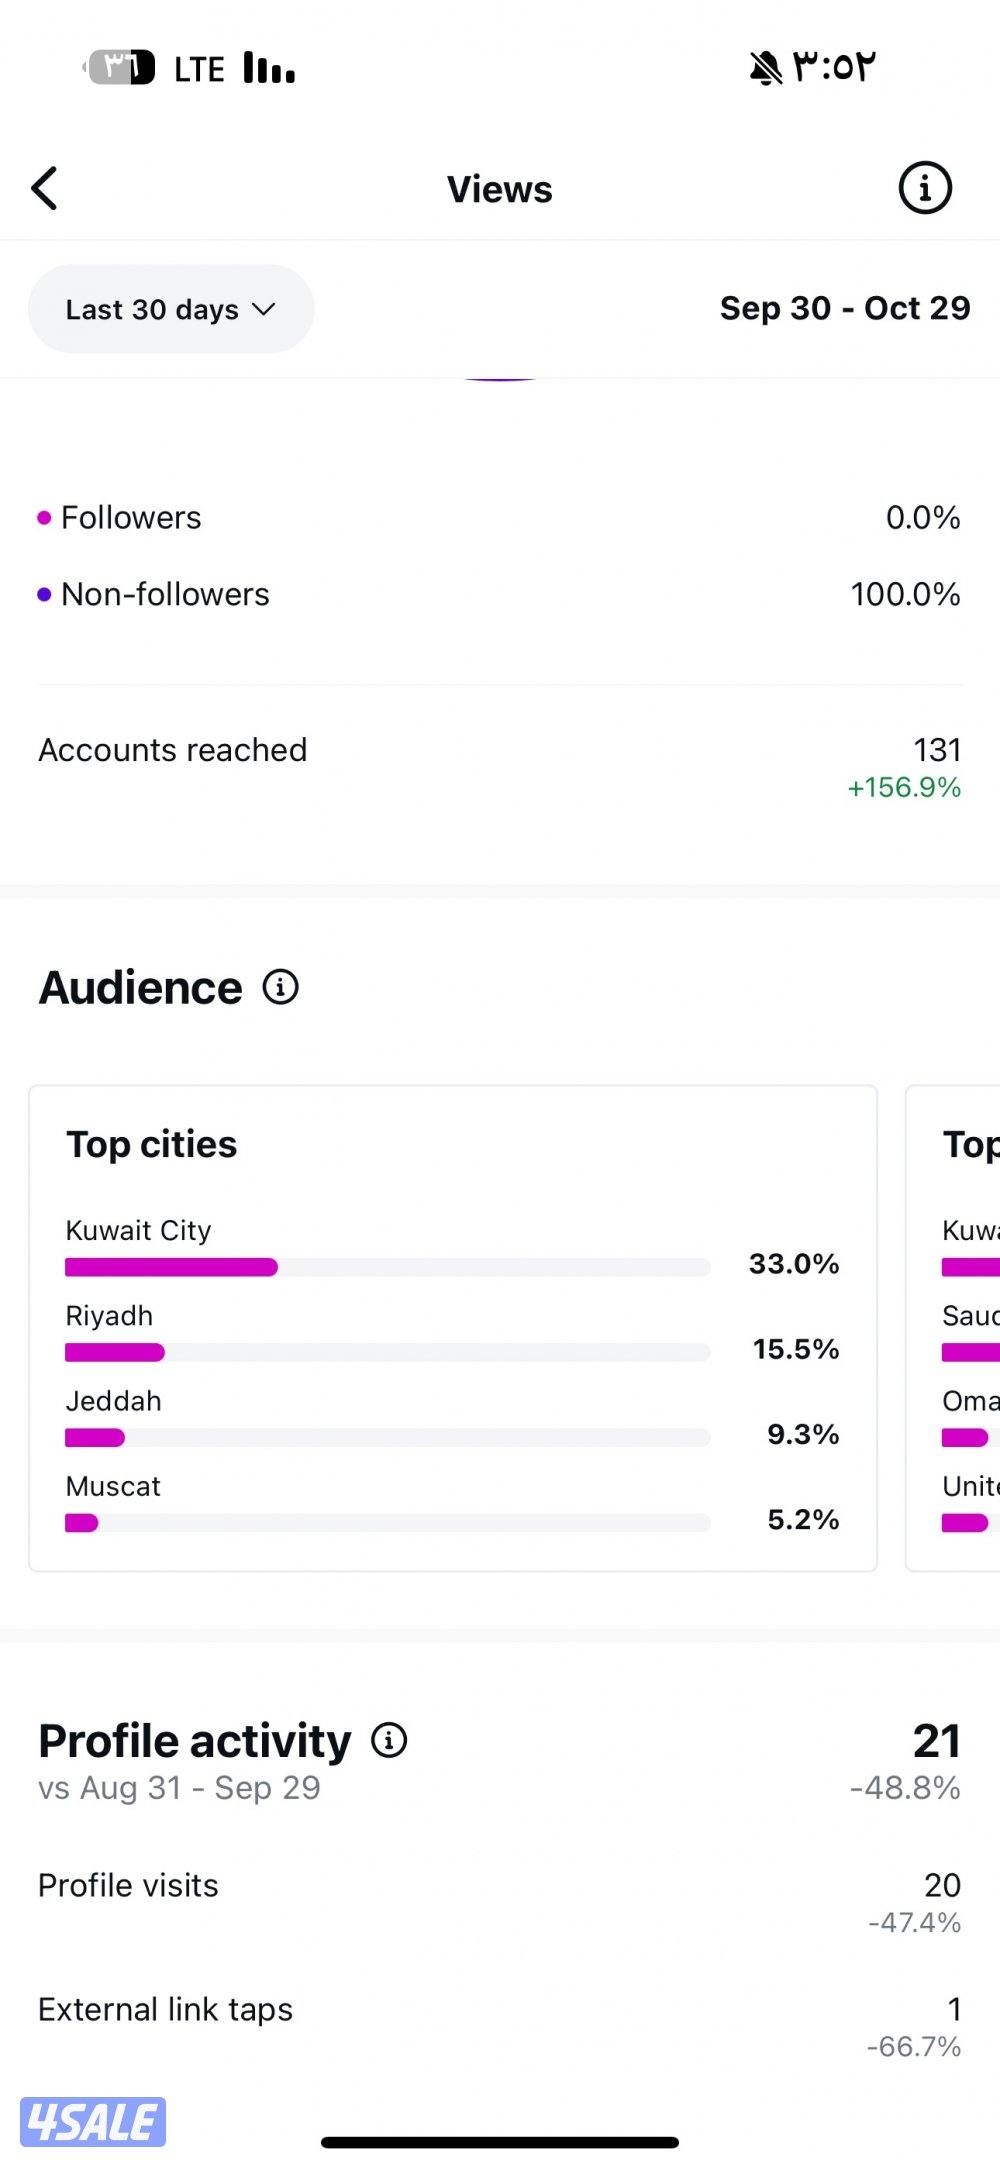The image size is (1000, 2167).
Task: Tap the LTE signal bars icon
Action: [269, 68]
